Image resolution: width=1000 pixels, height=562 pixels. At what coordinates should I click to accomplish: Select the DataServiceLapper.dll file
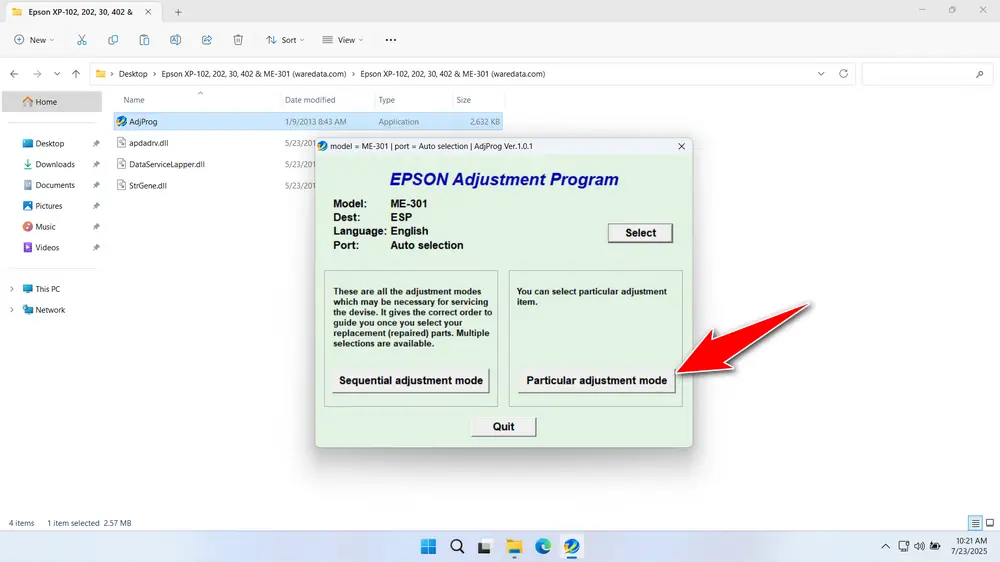click(x=166, y=164)
